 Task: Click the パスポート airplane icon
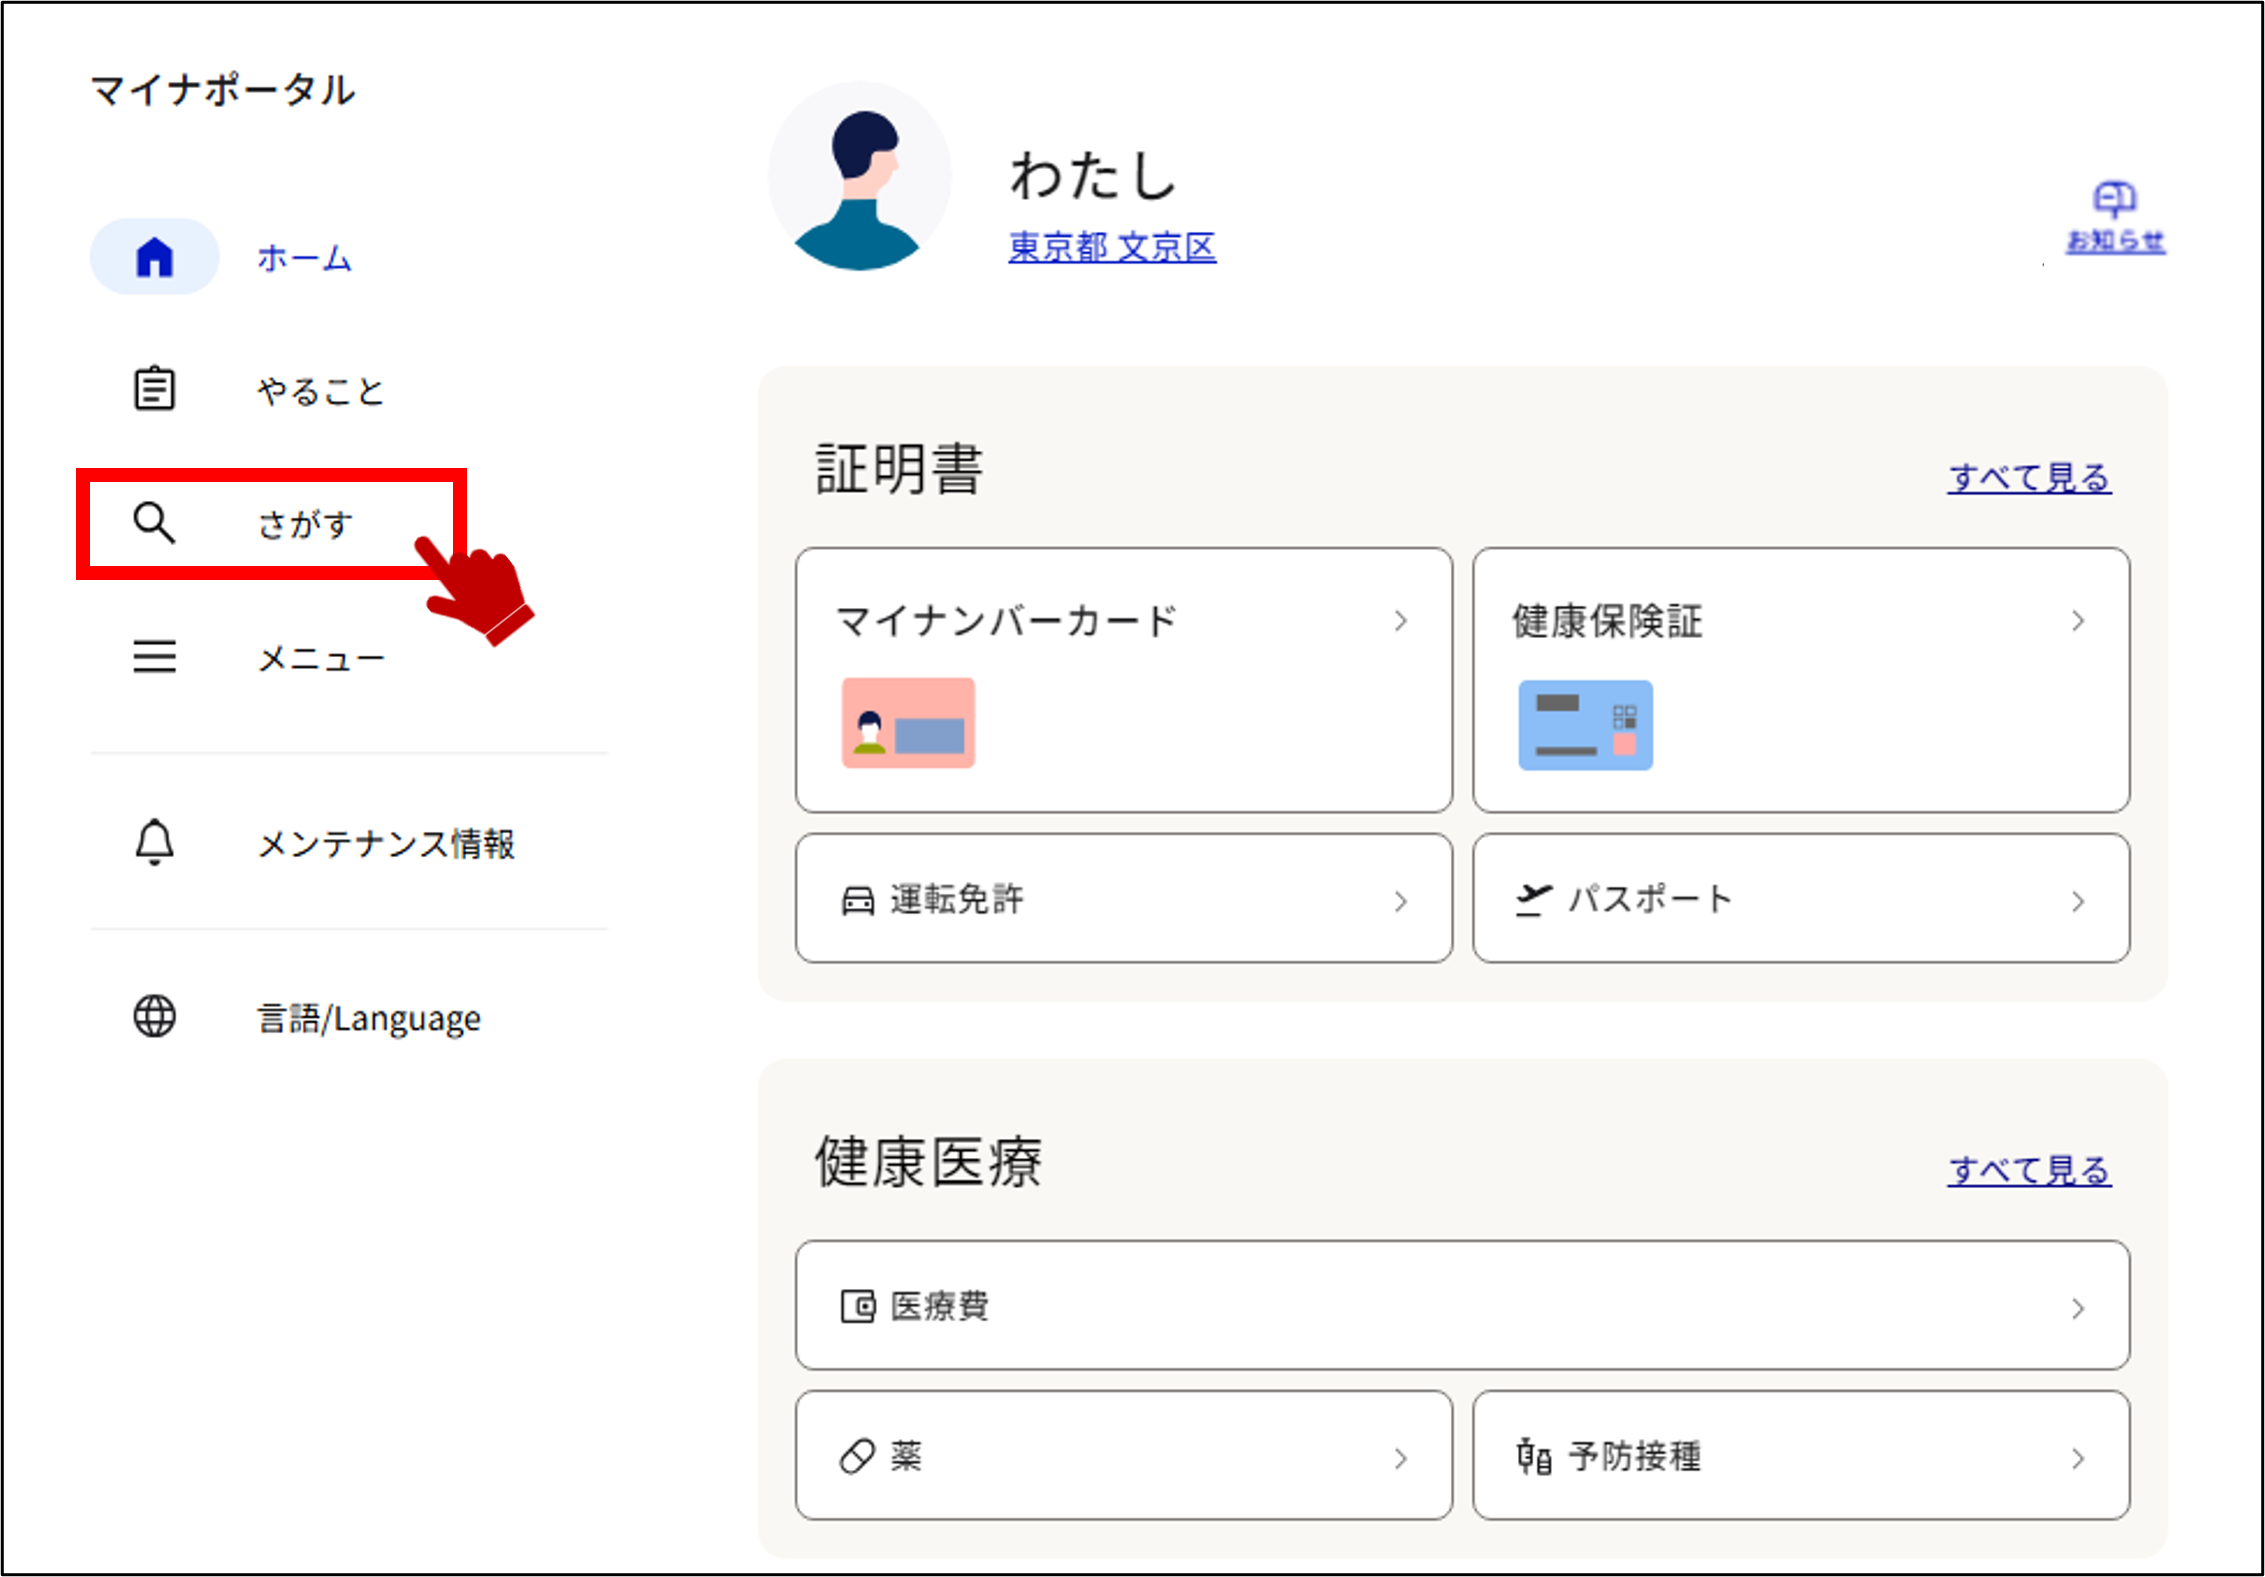pyautogui.click(x=1534, y=900)
